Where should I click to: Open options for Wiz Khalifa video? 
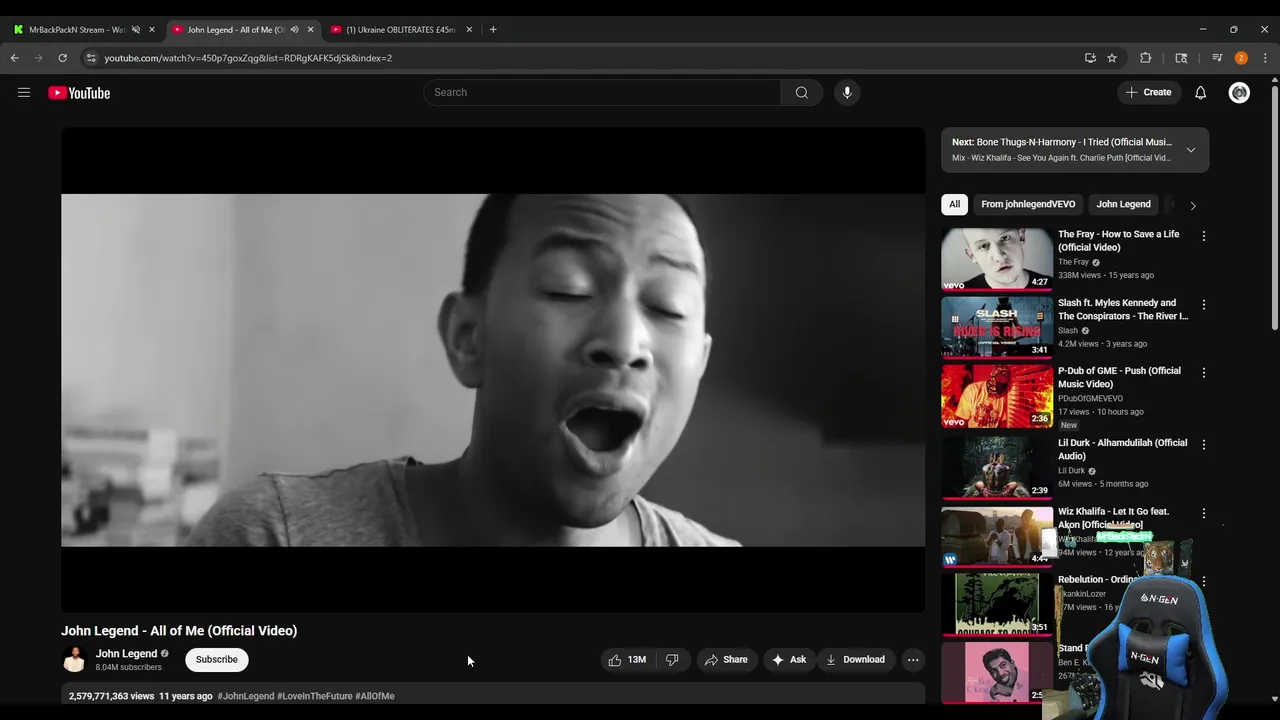tap(1203, 513)
